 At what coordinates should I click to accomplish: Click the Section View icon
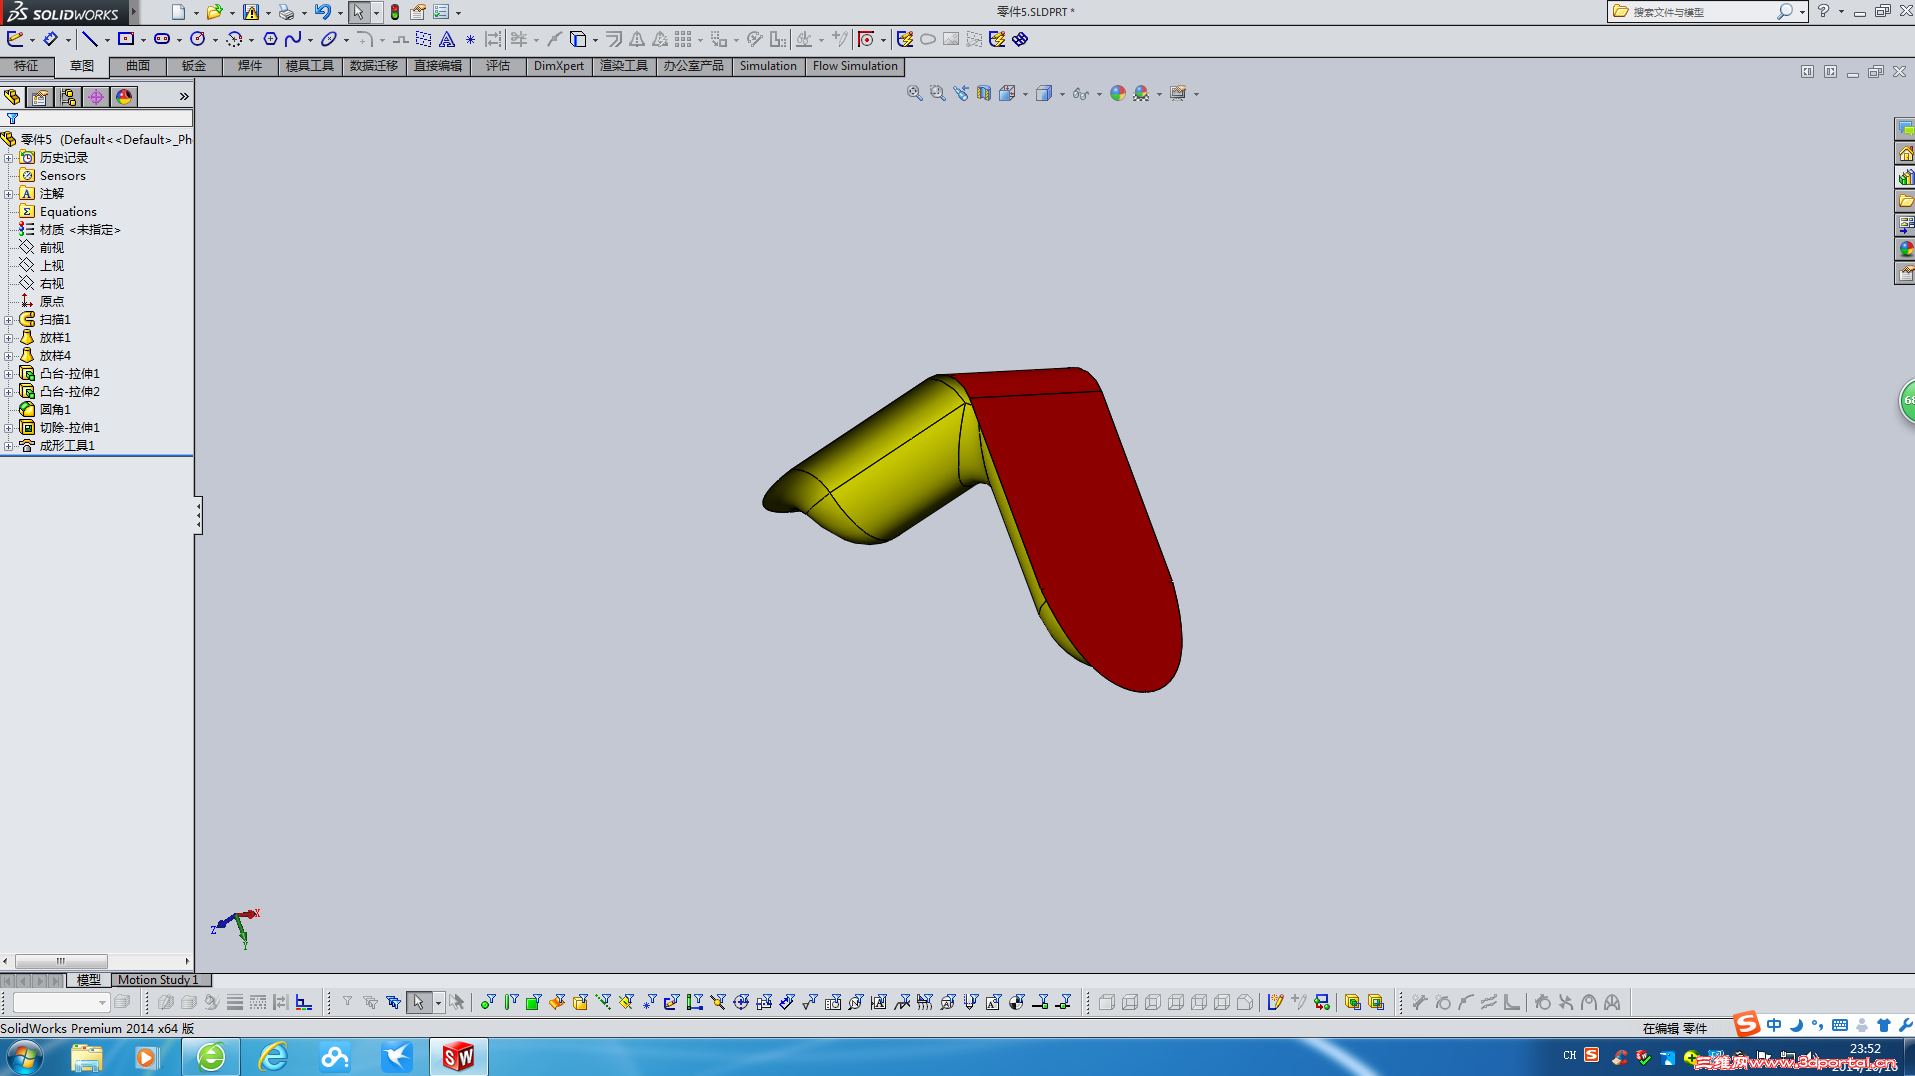[x=984, y=93]
